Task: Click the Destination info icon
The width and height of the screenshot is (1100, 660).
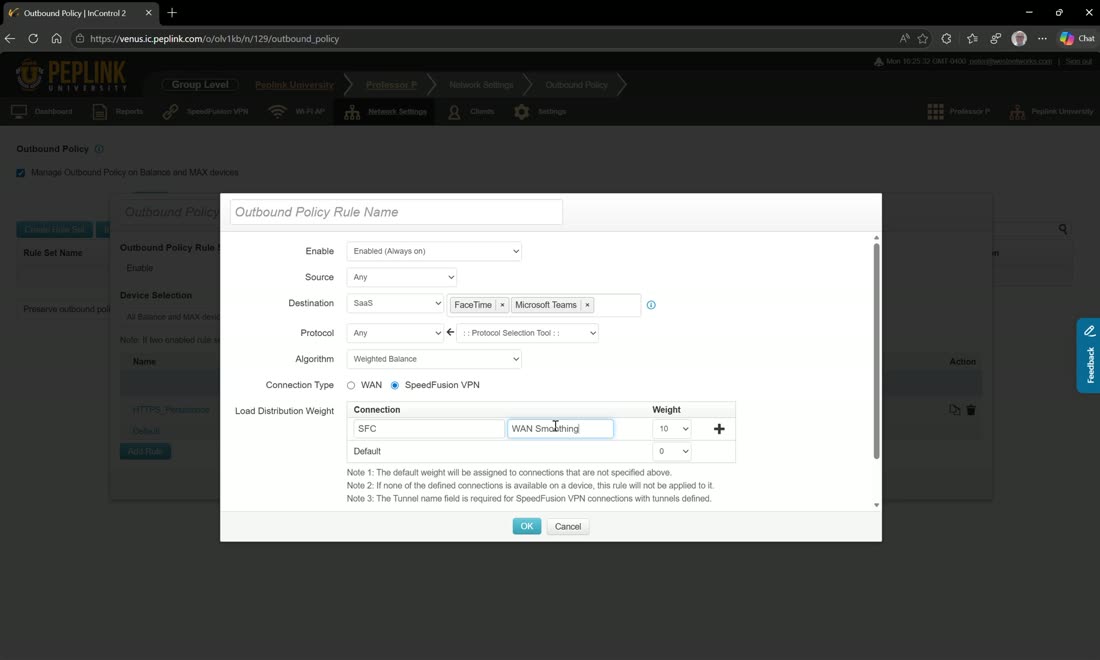Action: (651, 305)
